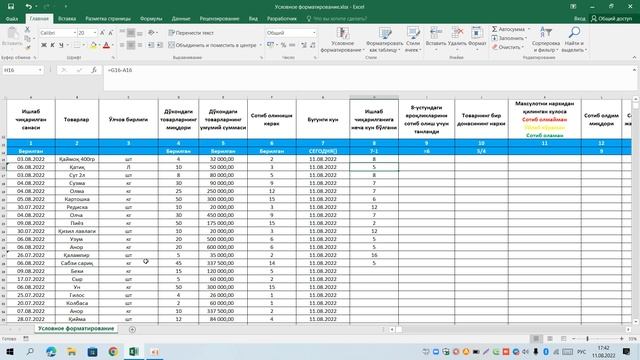
Task: Open number format (Общий) dropdown
Action: [x=314, y=33]
